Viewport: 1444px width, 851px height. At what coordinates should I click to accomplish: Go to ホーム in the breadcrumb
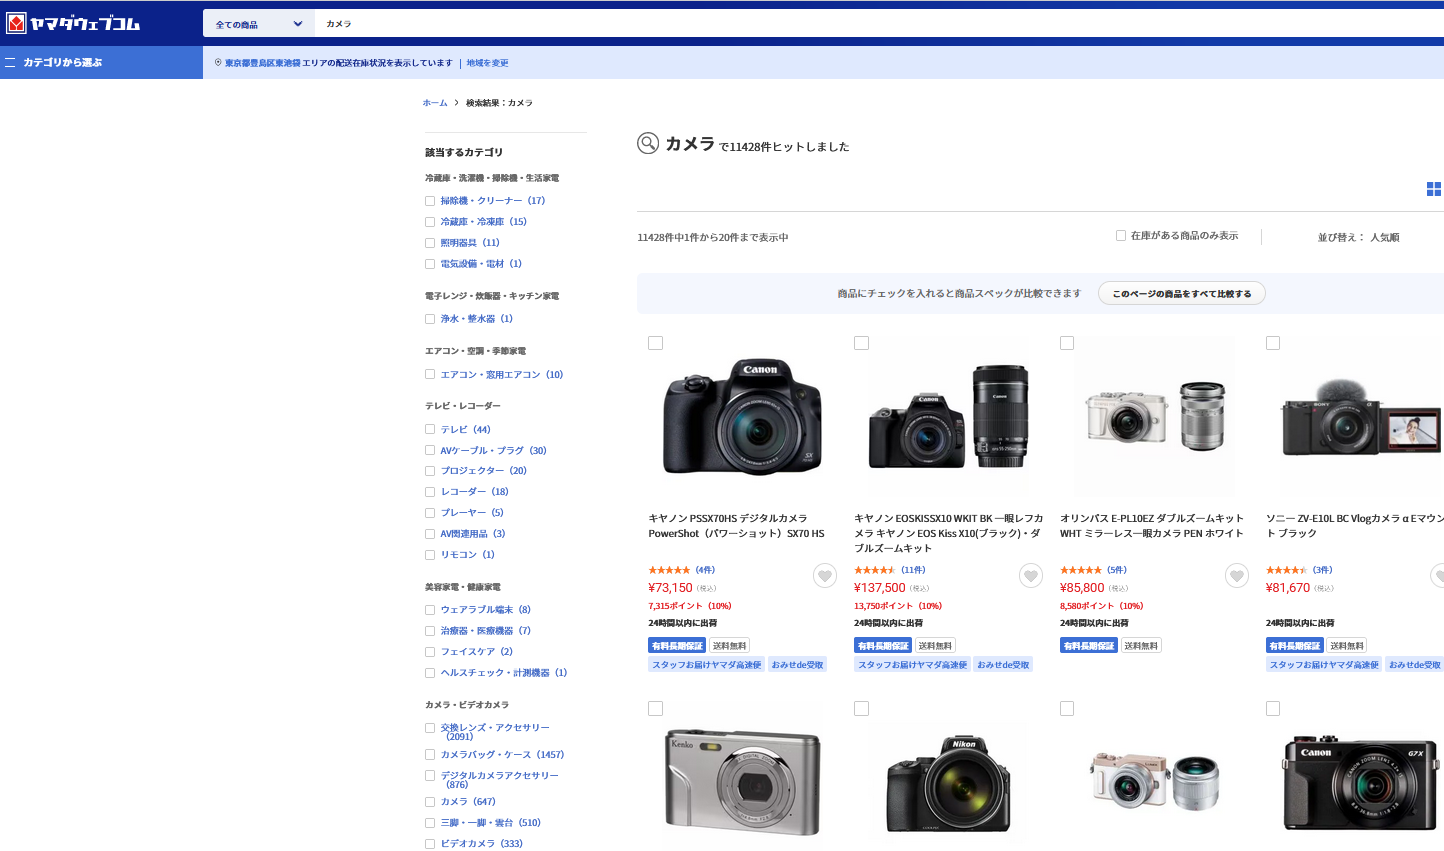coord(434,103)
